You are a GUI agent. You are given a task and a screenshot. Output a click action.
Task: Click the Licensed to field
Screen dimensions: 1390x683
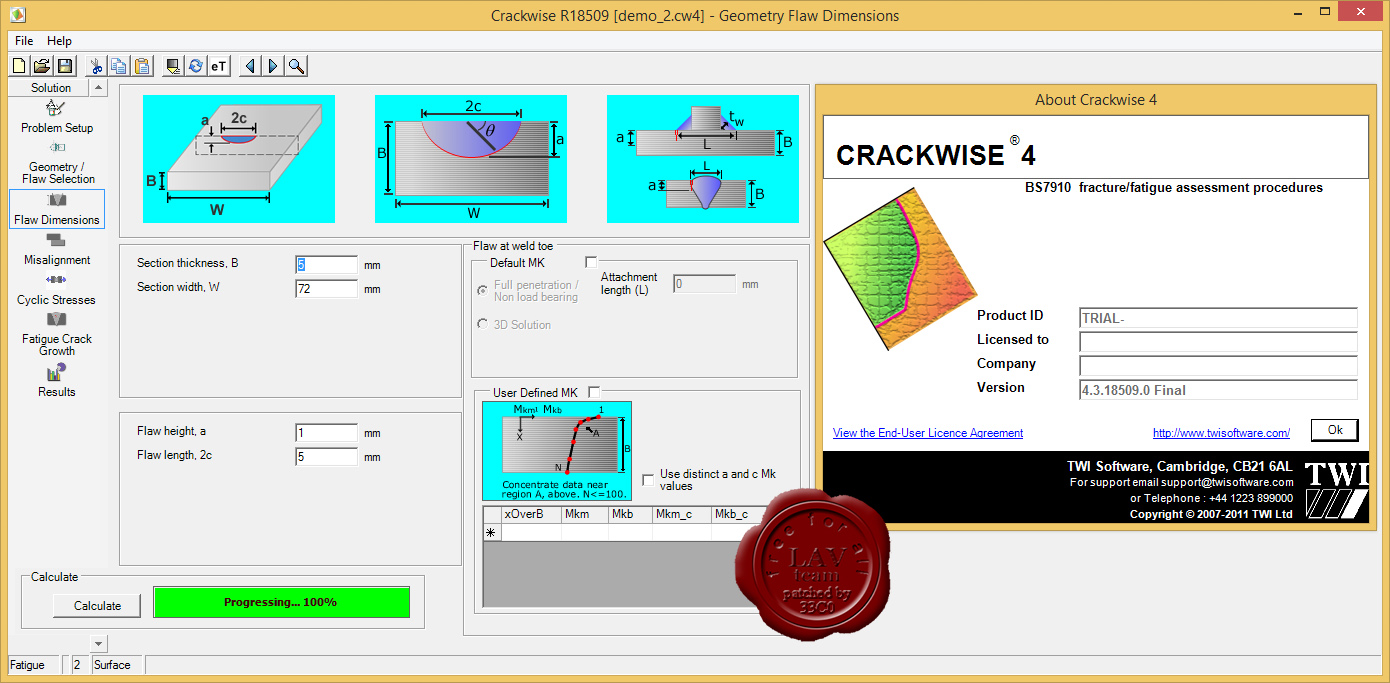(1218, 342)
